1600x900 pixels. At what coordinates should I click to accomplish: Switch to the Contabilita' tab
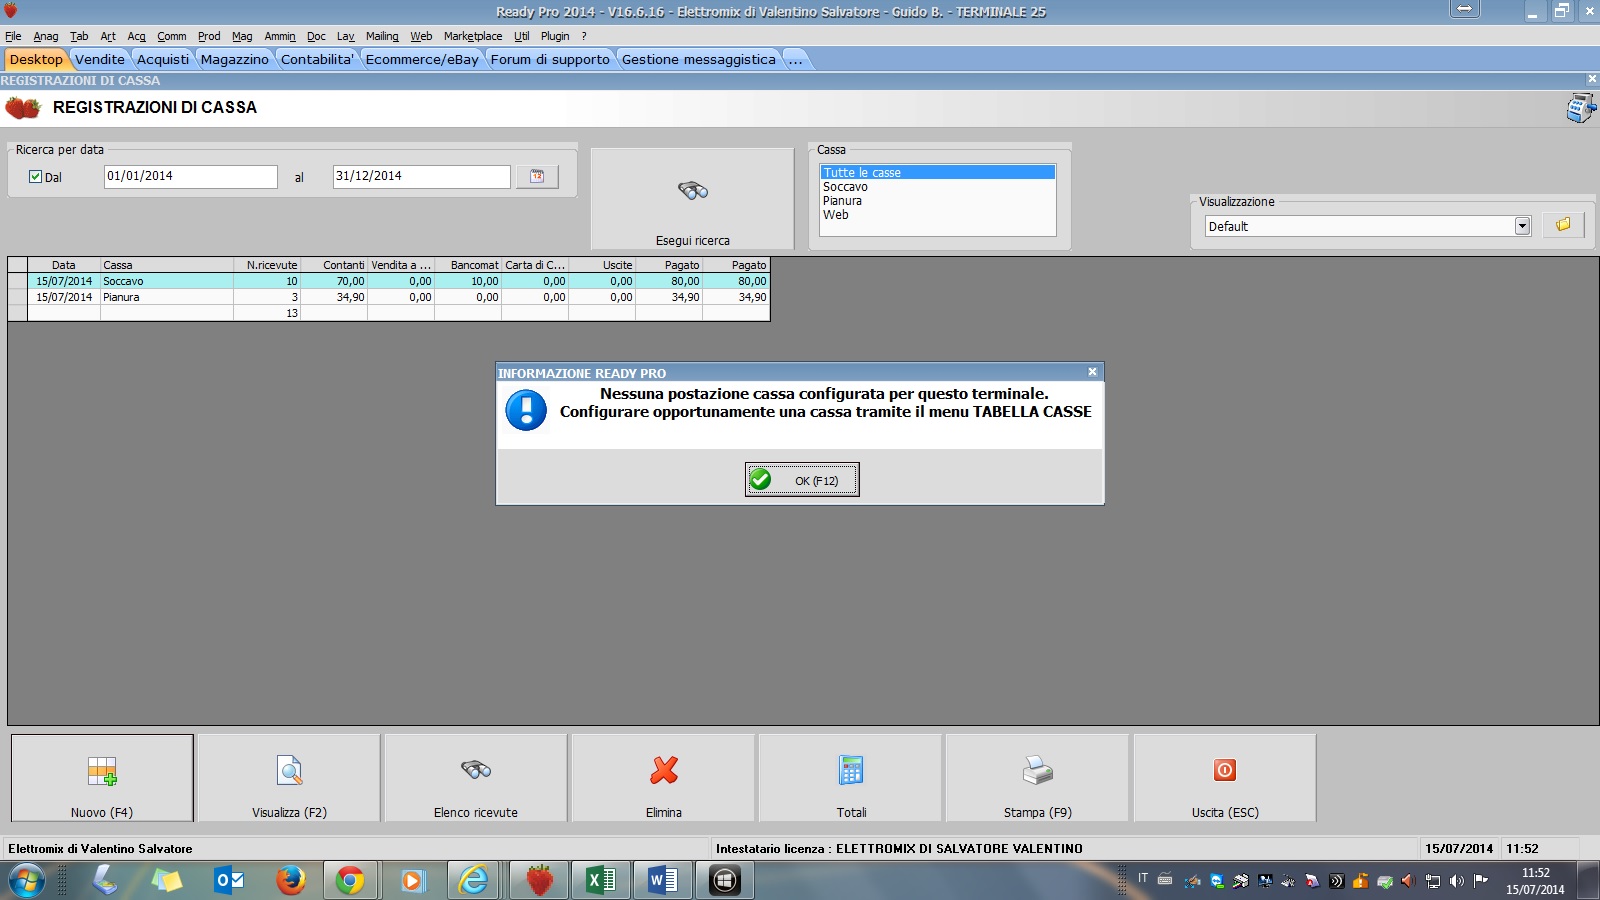[x=318, y=59]
